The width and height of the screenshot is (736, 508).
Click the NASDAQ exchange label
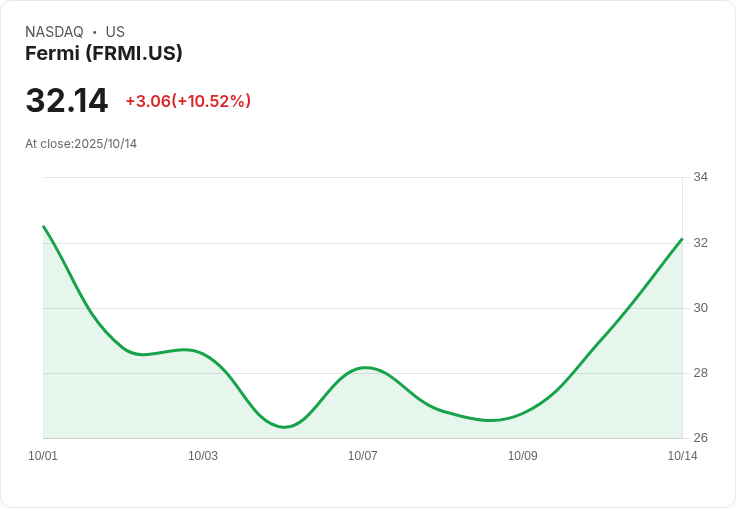tap(54, 32)
